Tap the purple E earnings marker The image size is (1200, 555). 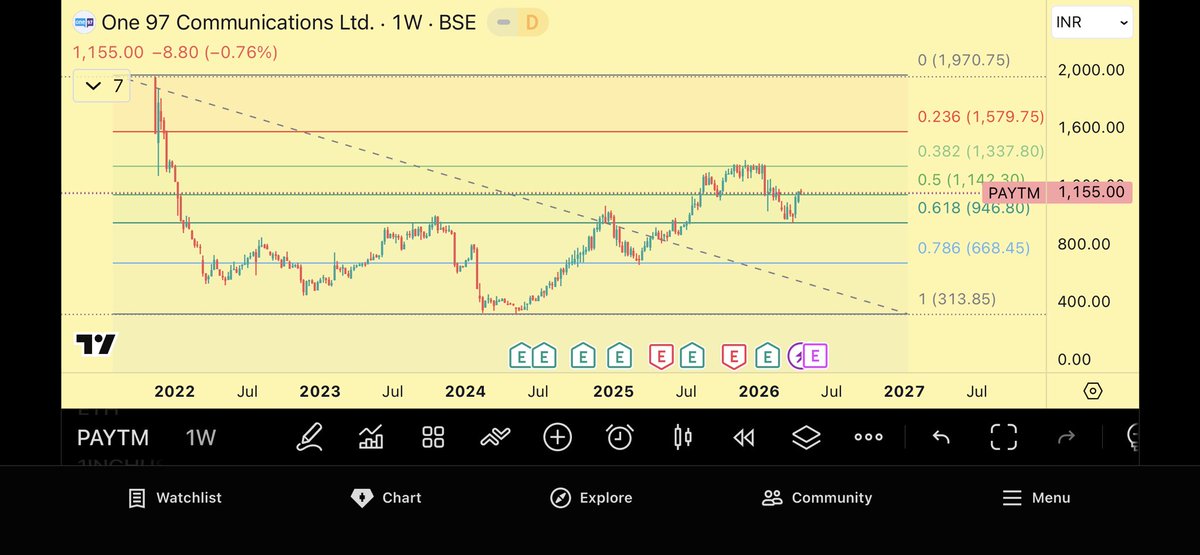click(x=815, y=354)
